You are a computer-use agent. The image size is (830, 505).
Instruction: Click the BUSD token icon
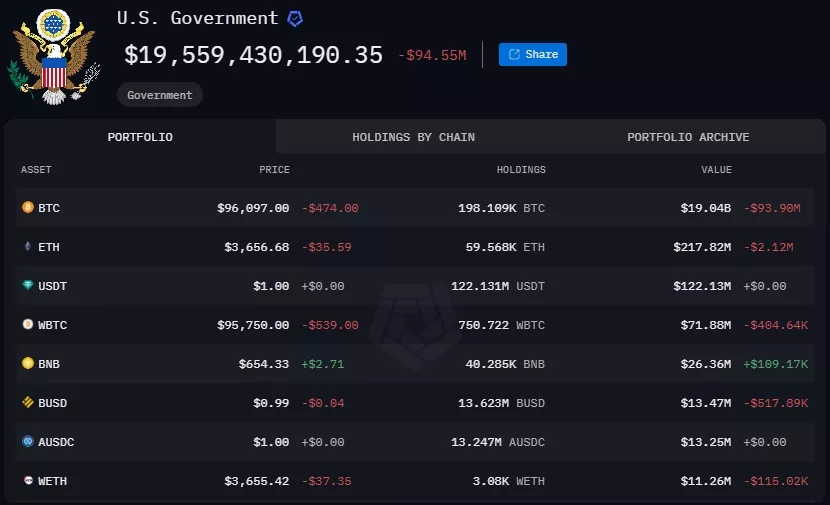(x=27, y=403)
